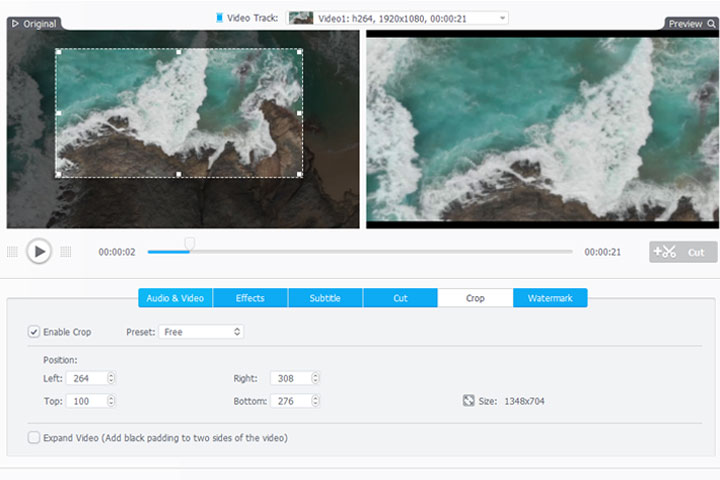Viewport: 720px width, 480px height.
Task: Click the playback timeline slider handle
Action: 189,244
